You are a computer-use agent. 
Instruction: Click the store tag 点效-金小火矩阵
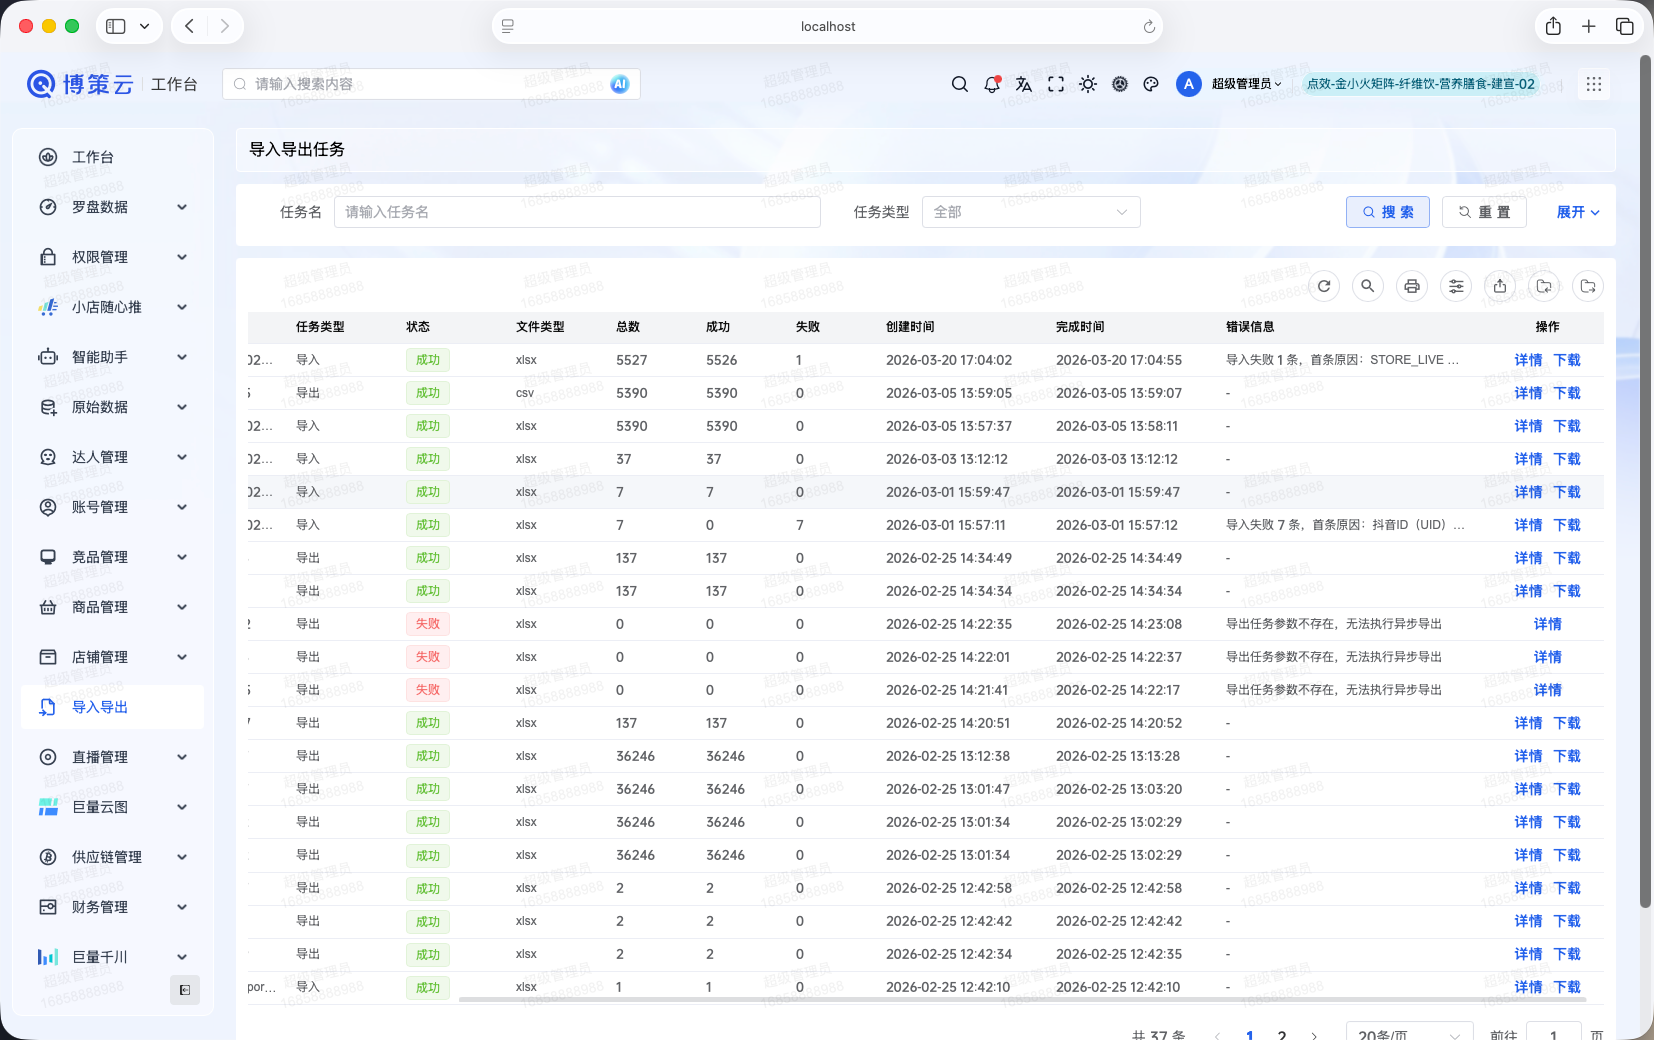(1420, 84)
